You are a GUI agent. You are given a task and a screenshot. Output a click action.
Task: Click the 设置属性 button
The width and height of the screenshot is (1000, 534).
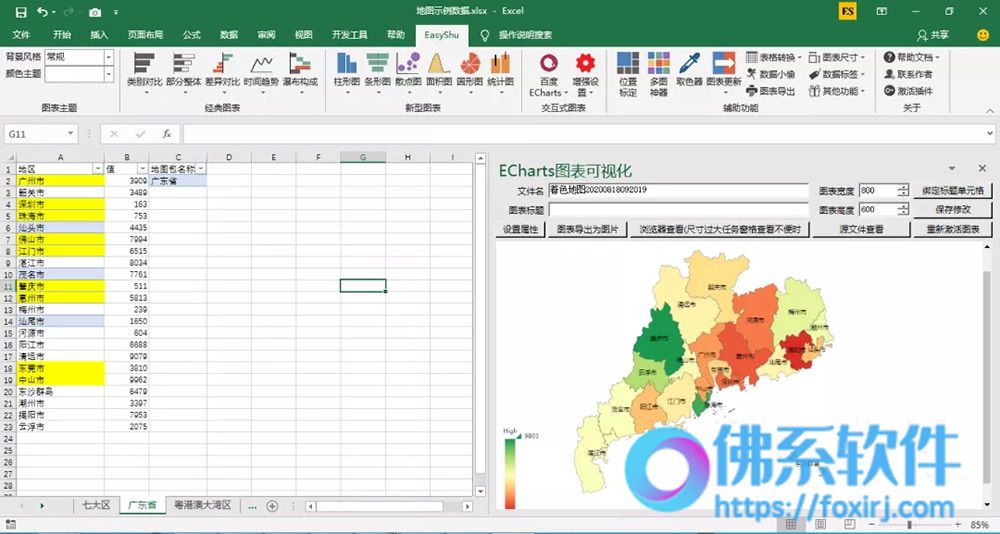(520, 230)
